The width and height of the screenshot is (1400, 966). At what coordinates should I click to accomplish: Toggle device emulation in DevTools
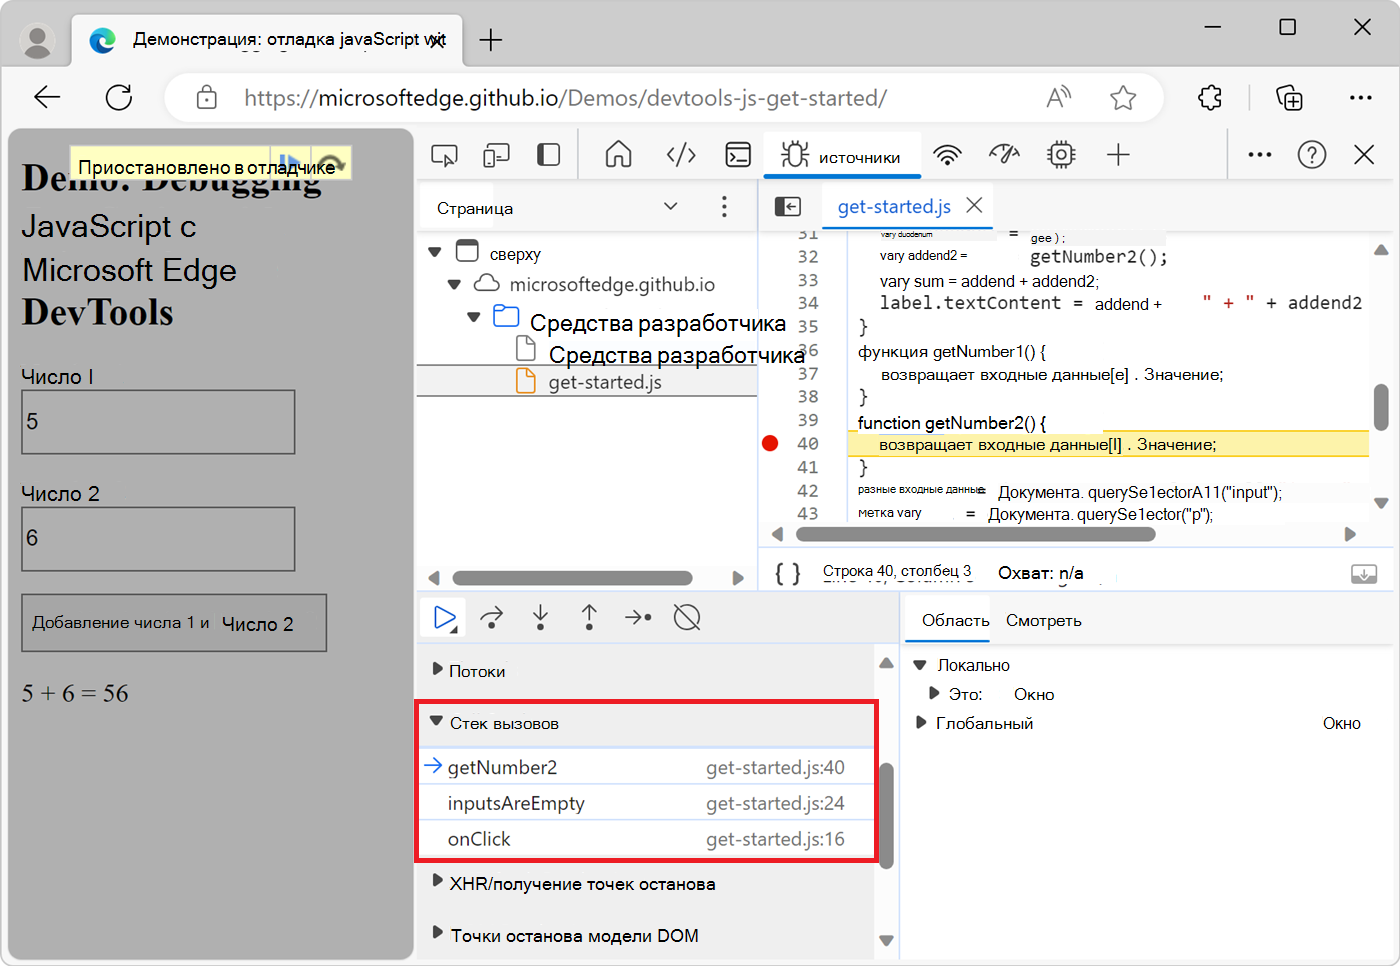[496, 155]
